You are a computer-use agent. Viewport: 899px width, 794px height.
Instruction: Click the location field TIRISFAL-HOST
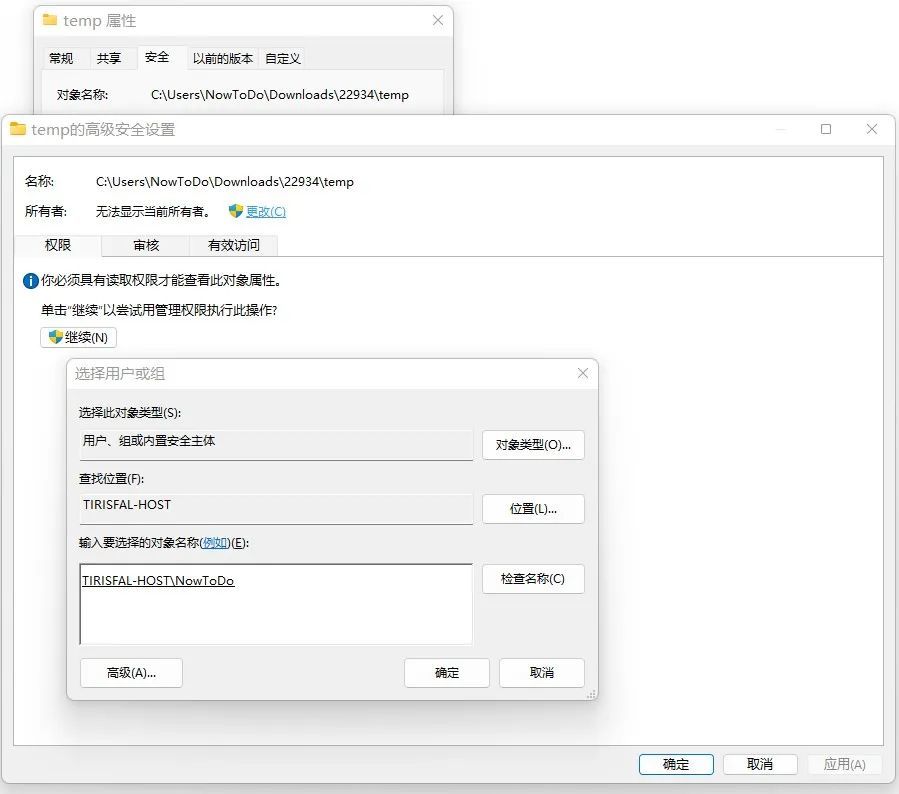point(276,509)
